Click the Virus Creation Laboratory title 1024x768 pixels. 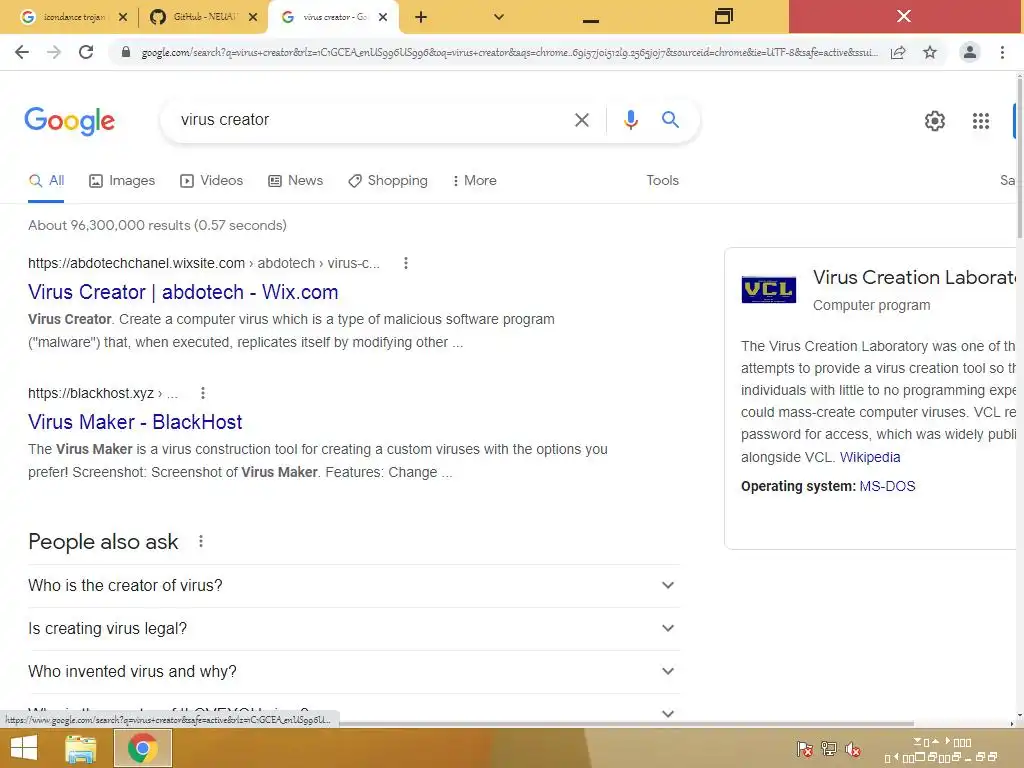point(914,278)
